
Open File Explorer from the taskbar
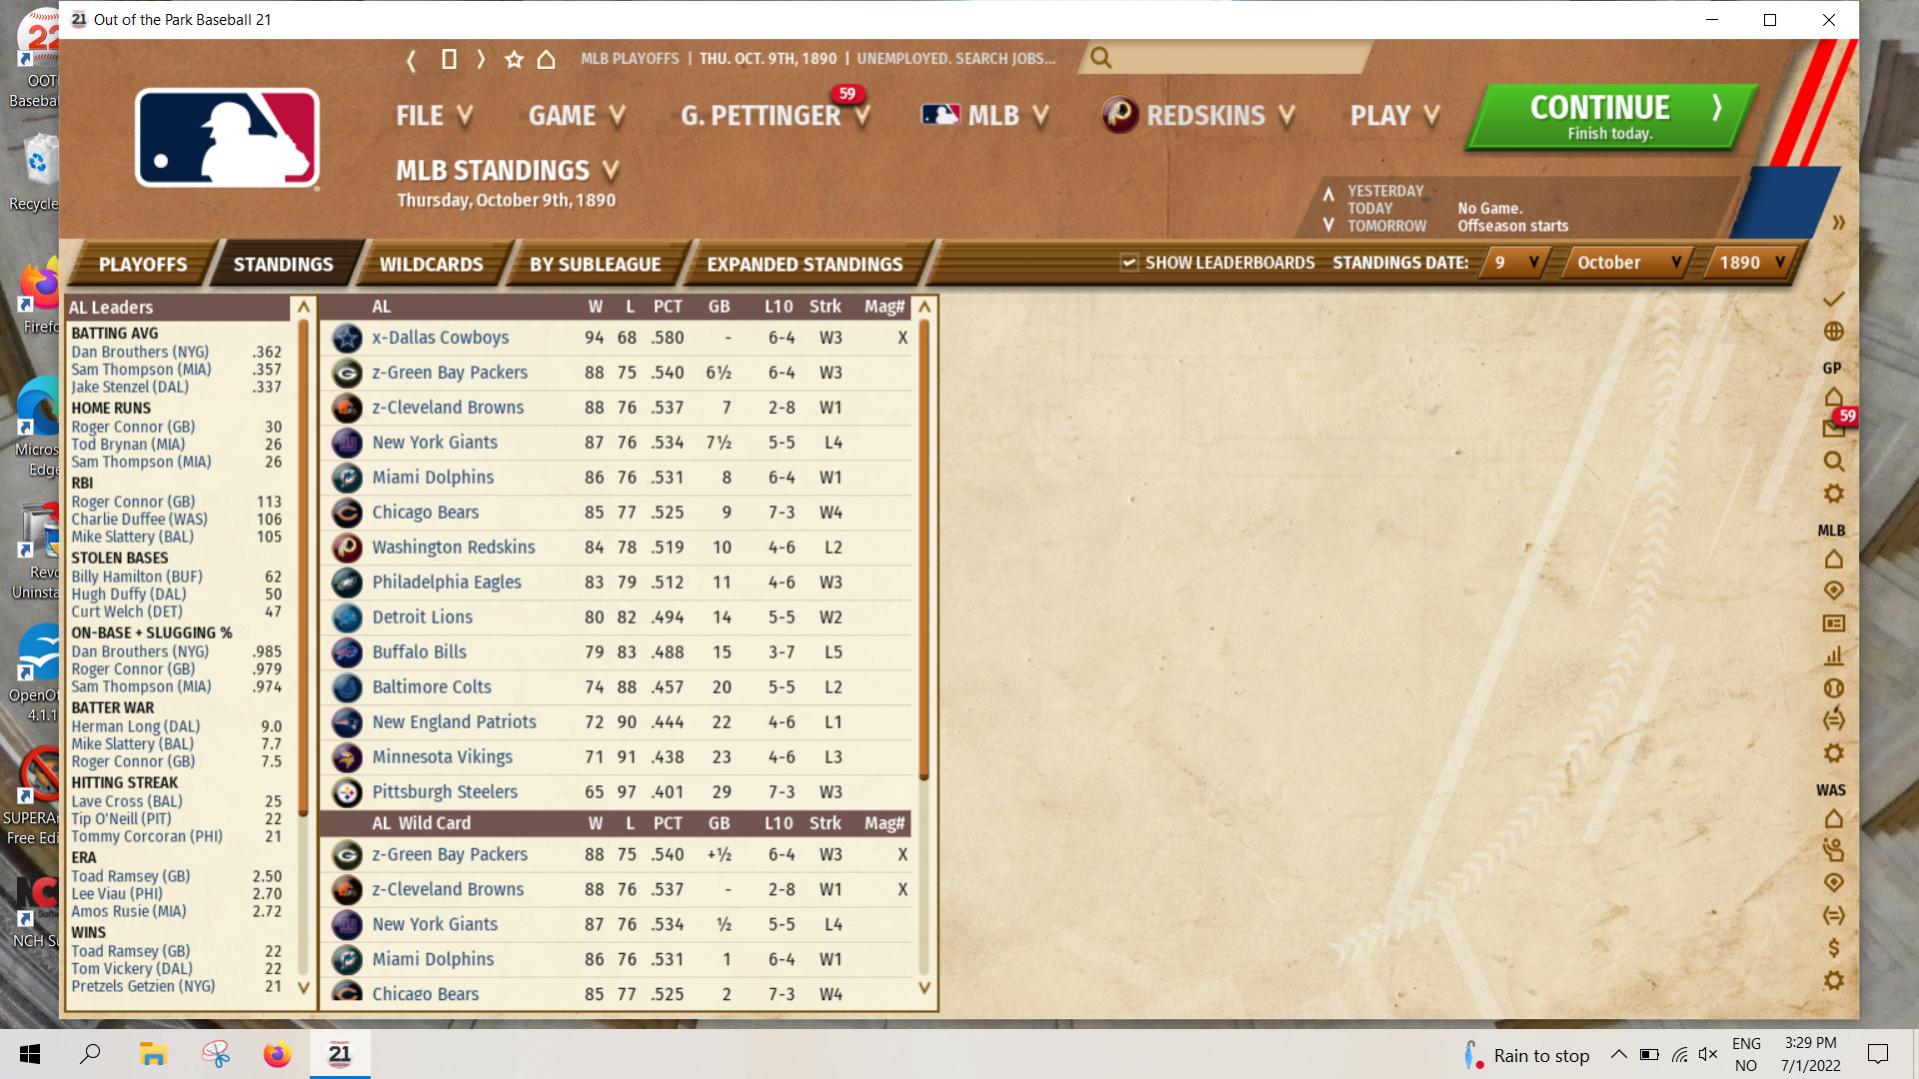152,1054
